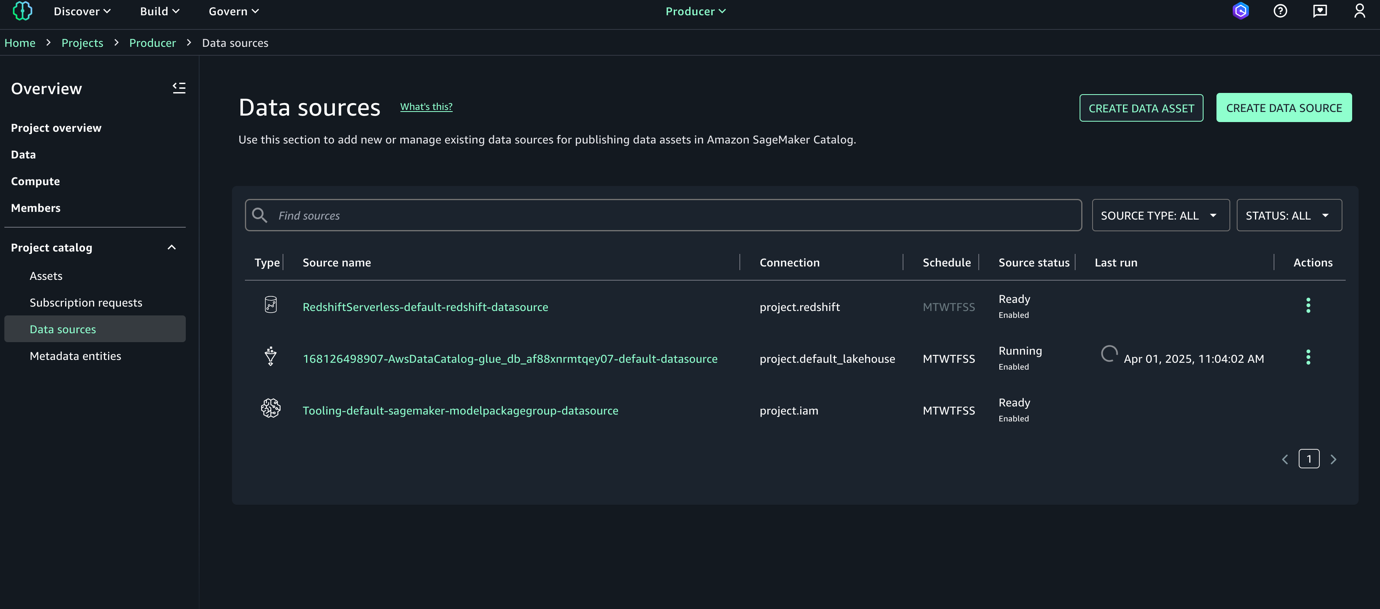The image size is (1380, 609).
Task: Click the Create Data Asset button
Action: pyautogui.click(x=1141, y=108)
